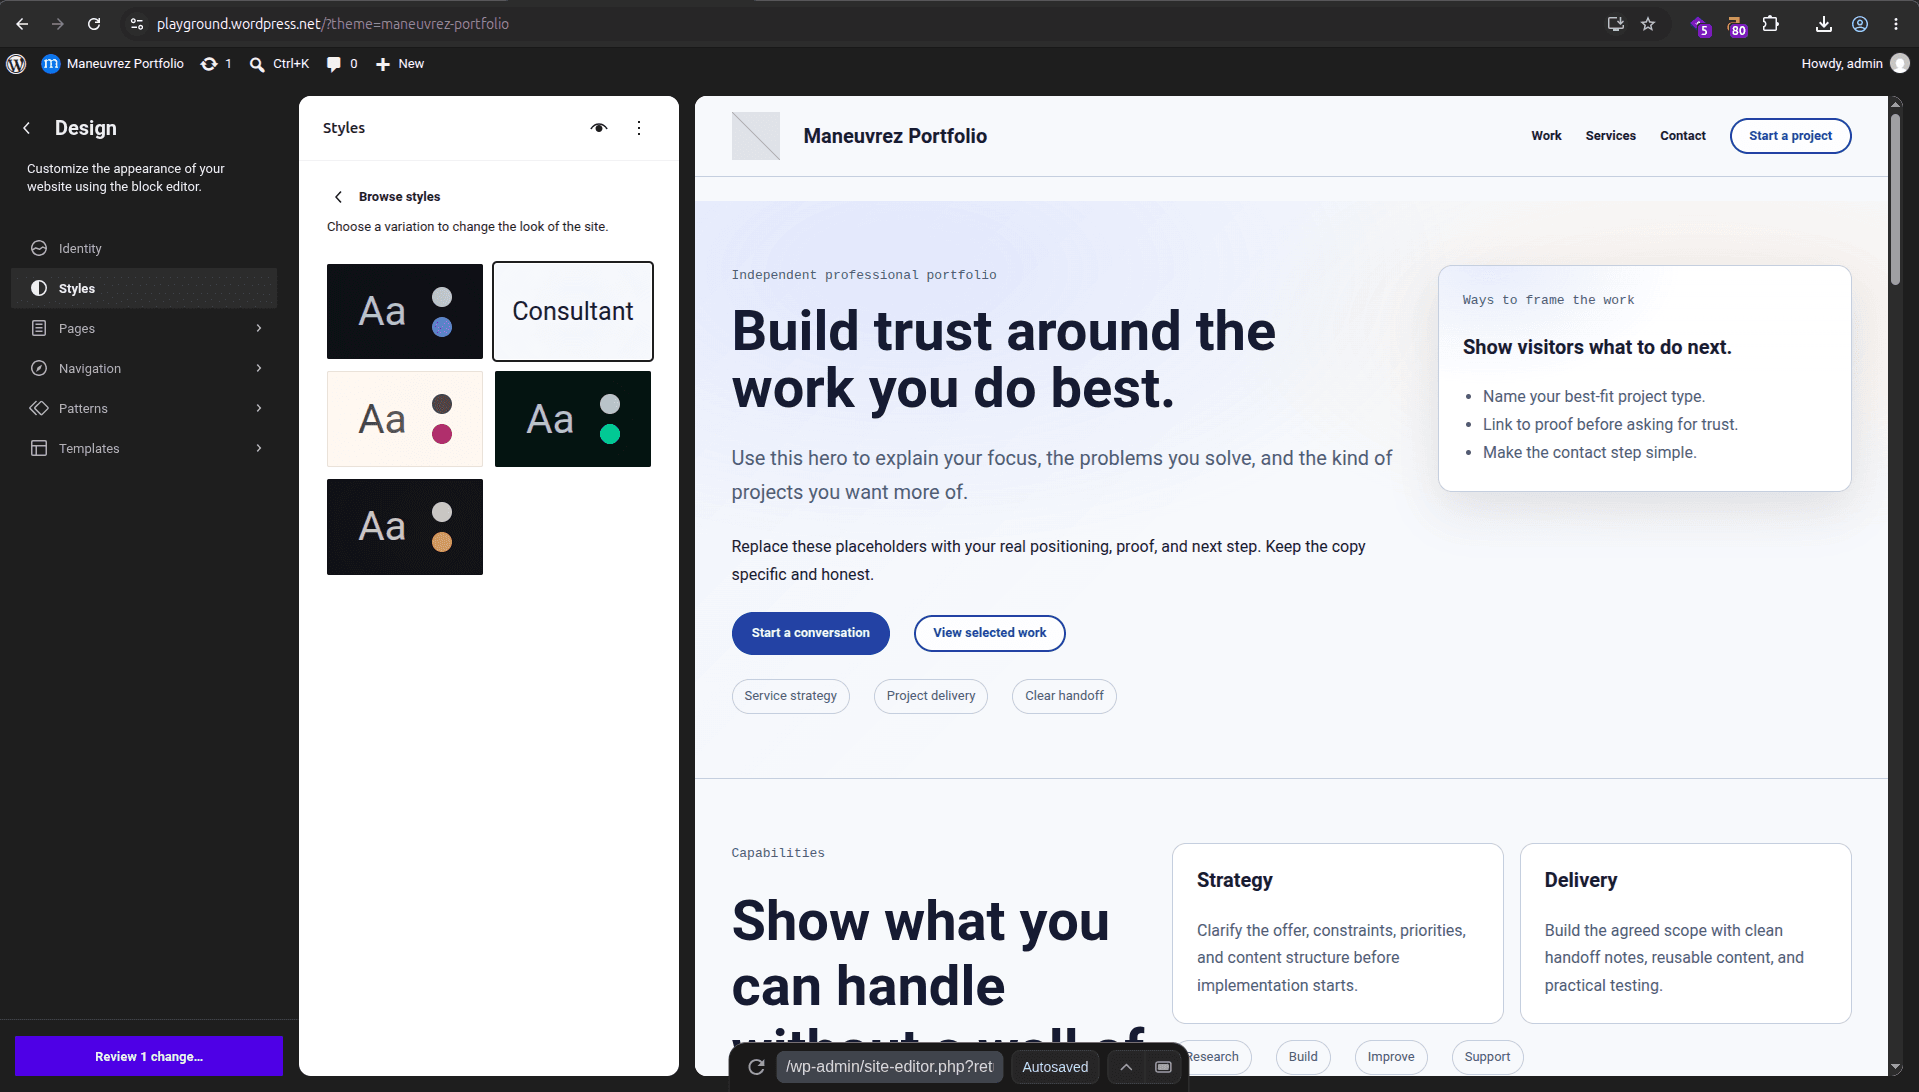
Task: Click the Work navigation link
Action: (1546, 136)
